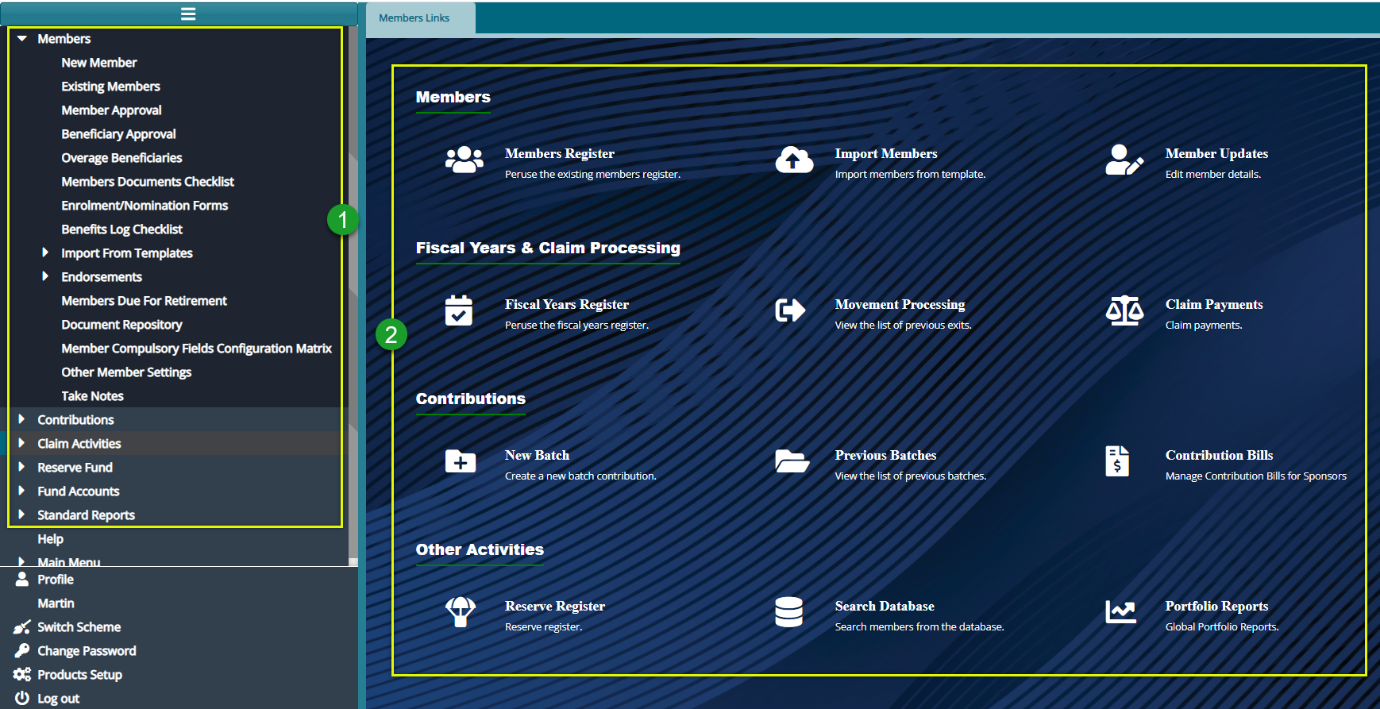Click the Member Updates user-edit icon
1380x709 pixels.
1124,160
